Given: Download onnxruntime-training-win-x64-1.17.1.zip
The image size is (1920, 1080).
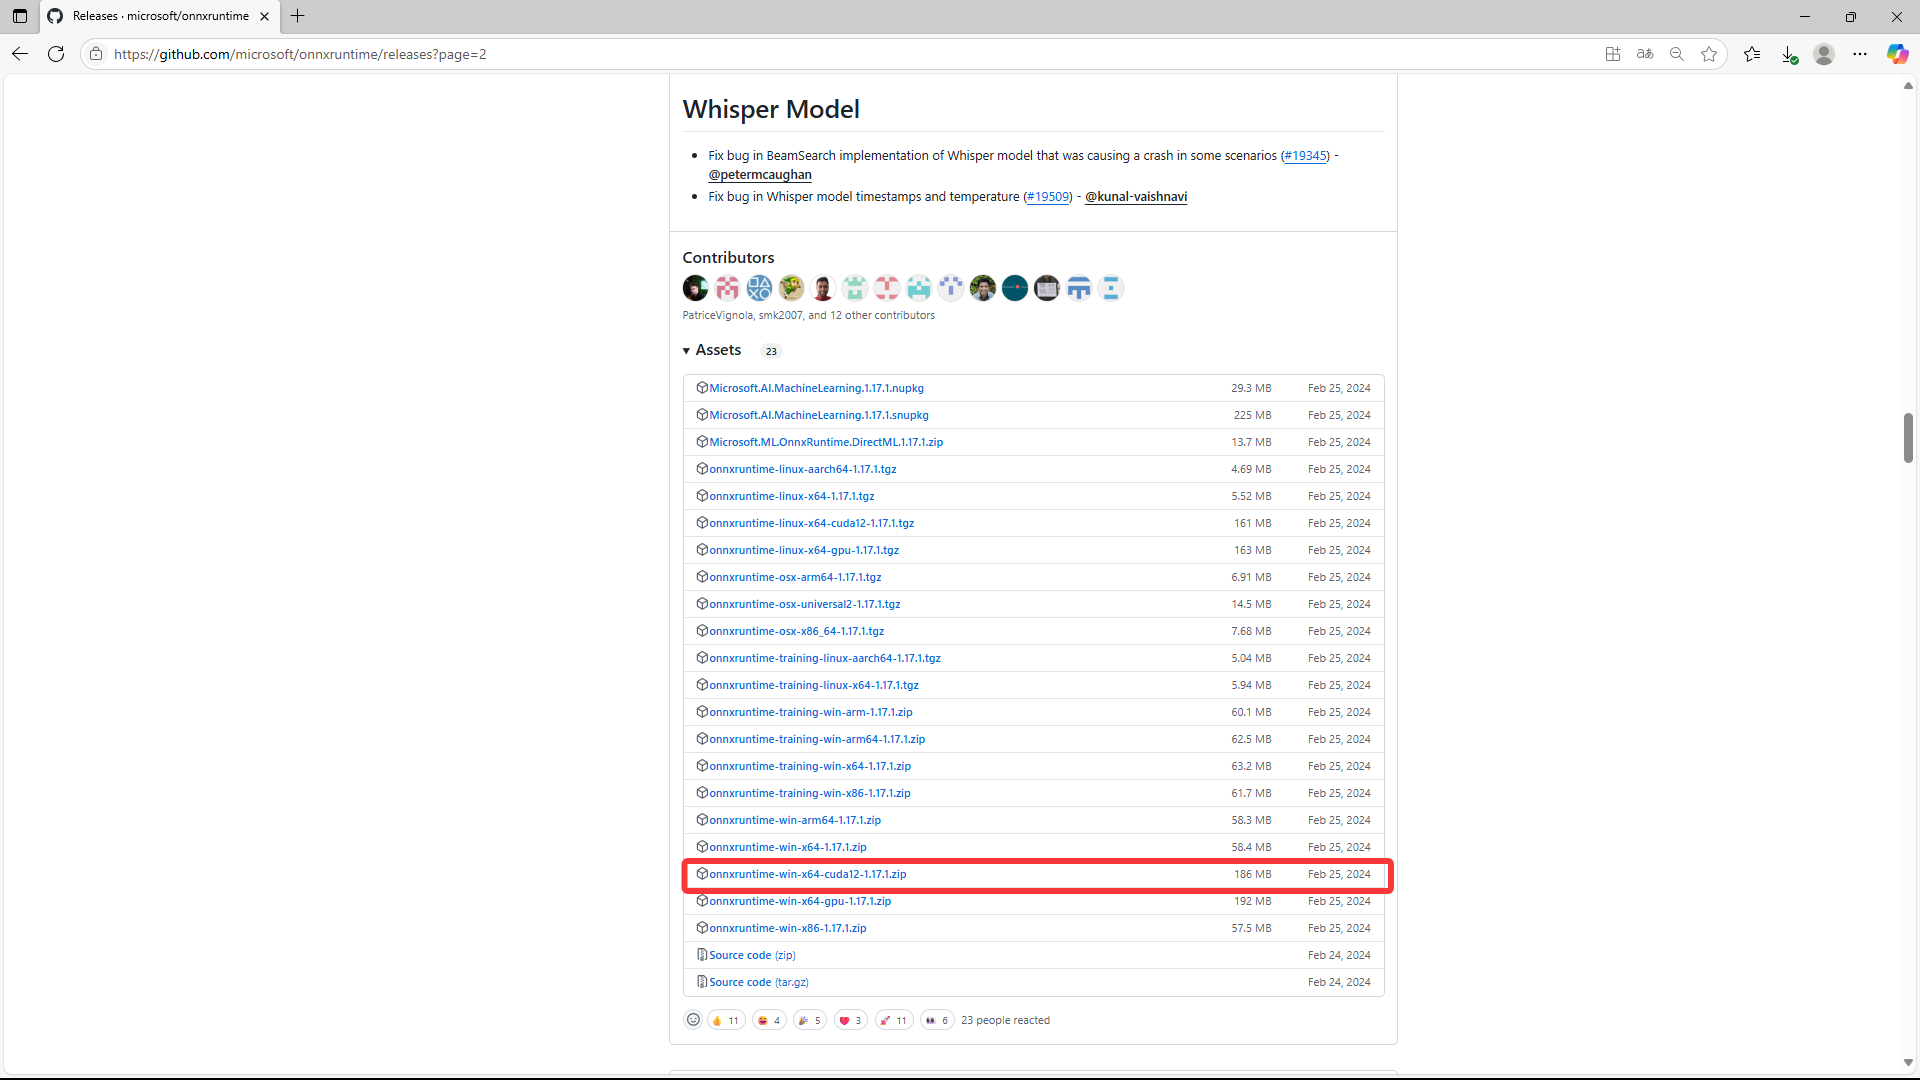Looking at the screenshot, I should [x=810, y=766].
